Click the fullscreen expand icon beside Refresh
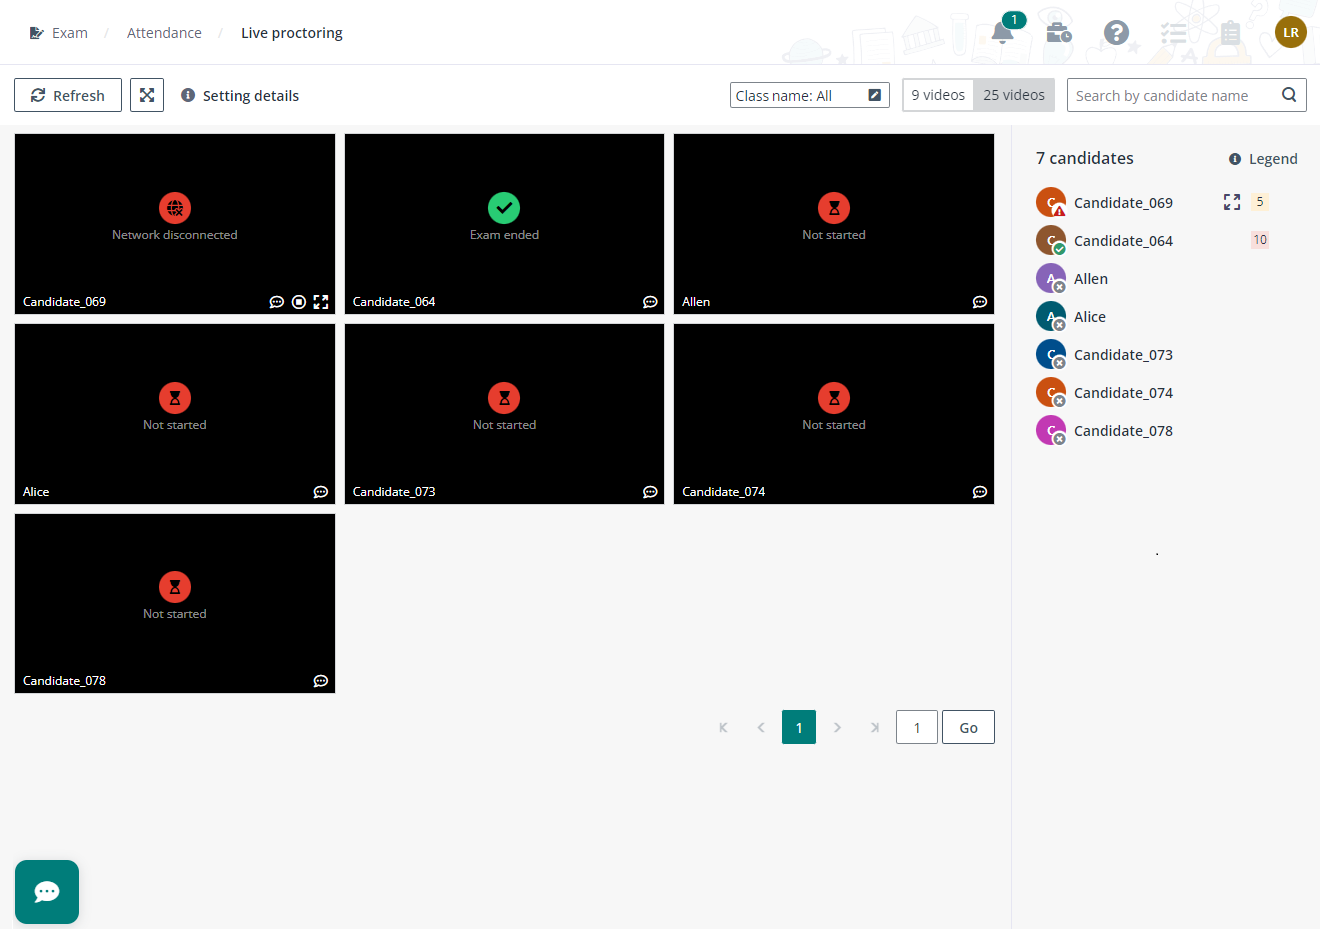Viewport: 1320px width, 929px height. [147, 95]
